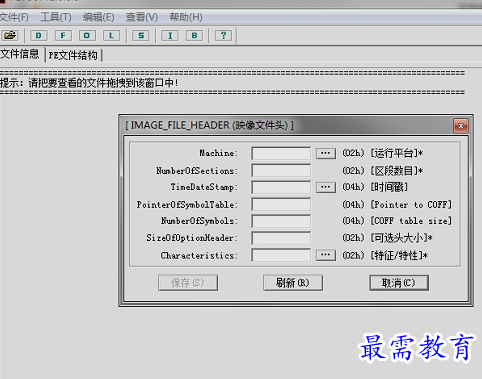Click the TimeDateStamp input field
Screen dimensions: 482x379
[x=281, y=187]
